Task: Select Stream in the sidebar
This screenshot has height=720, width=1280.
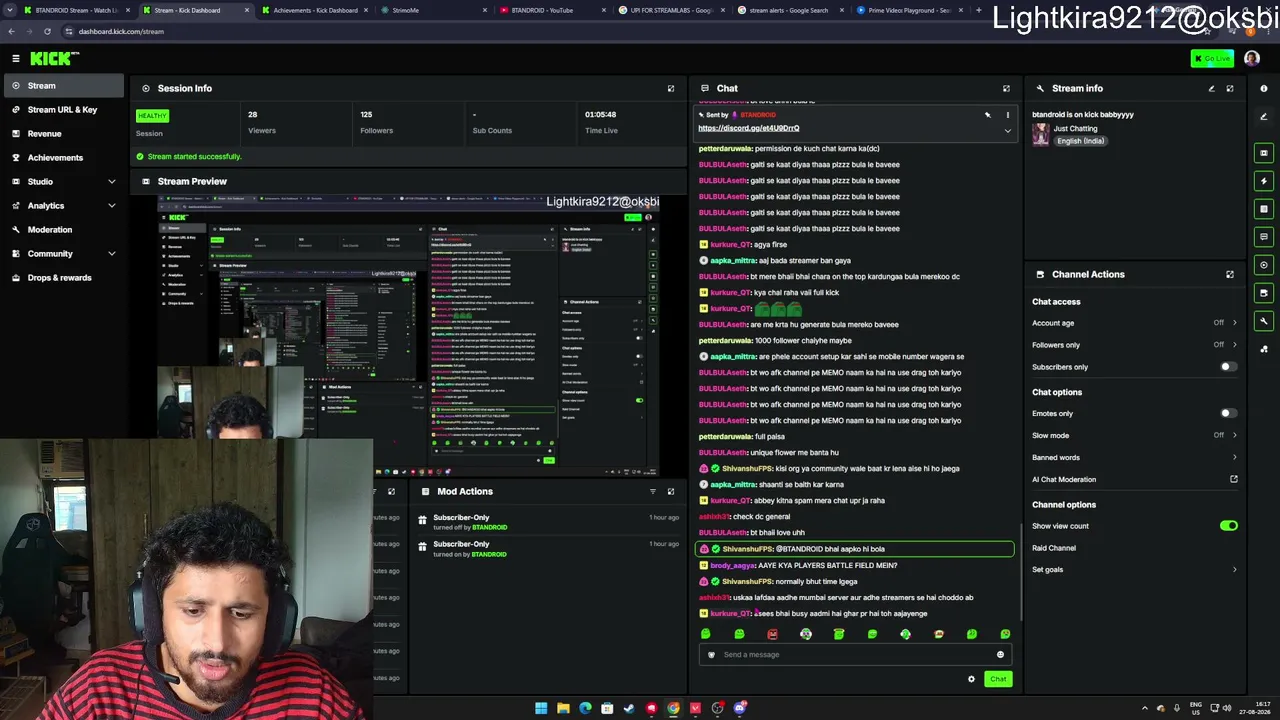Action: coord(63,86)
